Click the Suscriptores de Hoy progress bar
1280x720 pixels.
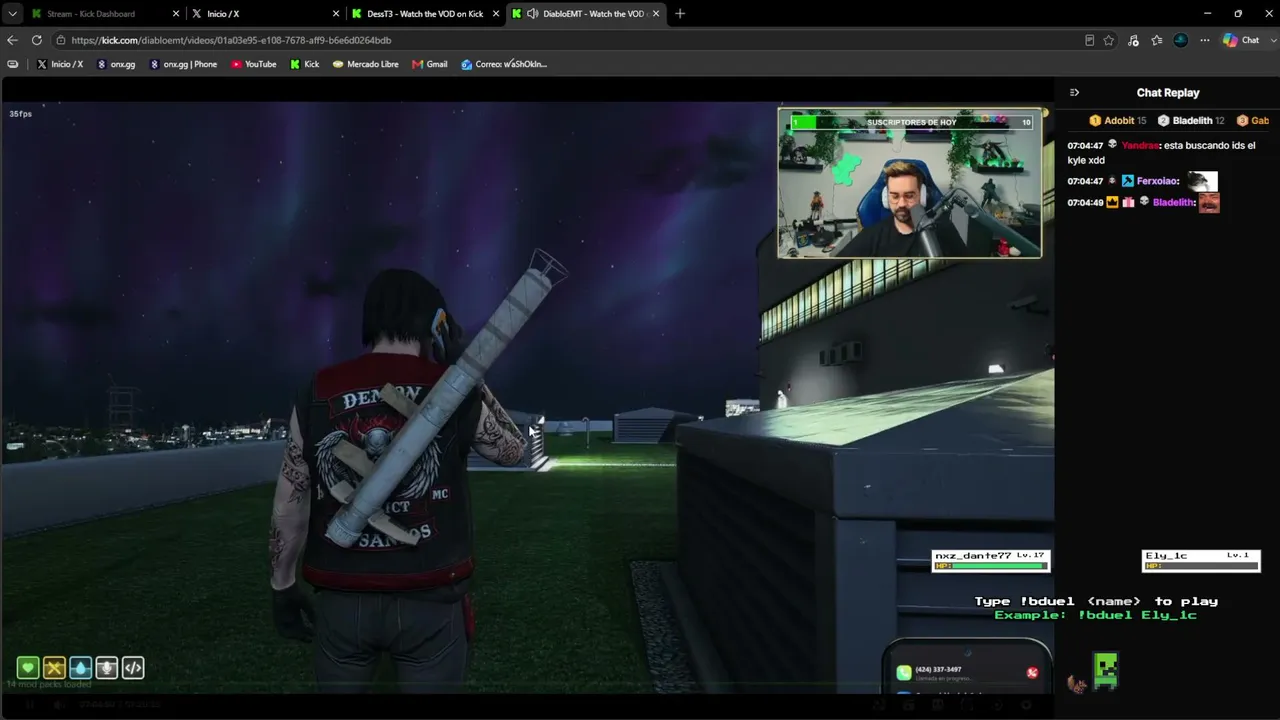point(912,122)
